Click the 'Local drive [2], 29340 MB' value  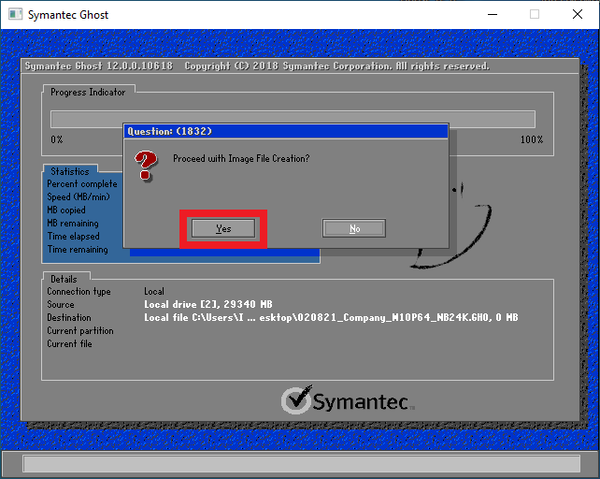pos(208,305)
